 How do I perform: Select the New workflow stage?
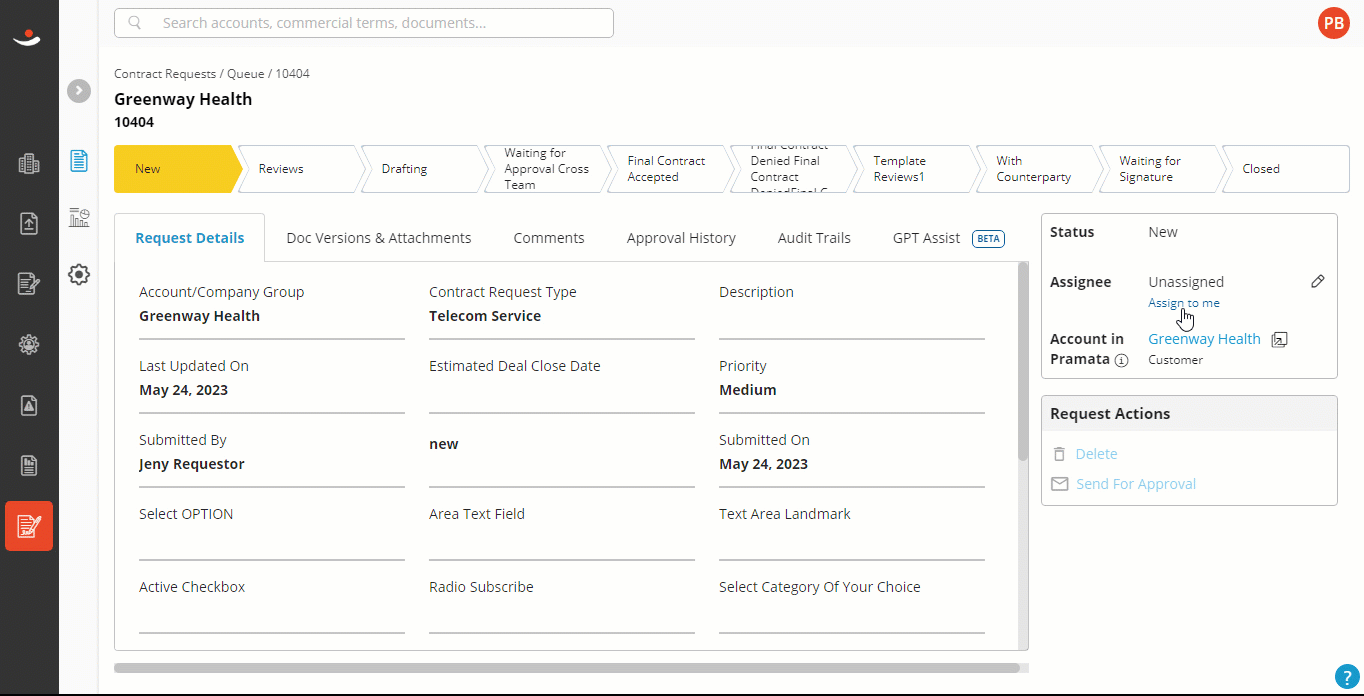(x=177, y=169)
